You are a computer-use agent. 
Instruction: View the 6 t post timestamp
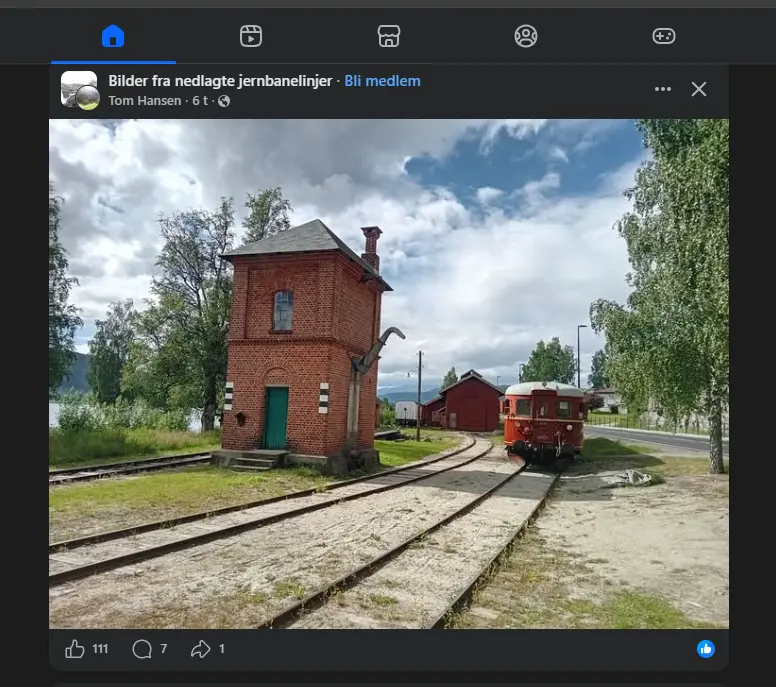click(x=199, y=101)
